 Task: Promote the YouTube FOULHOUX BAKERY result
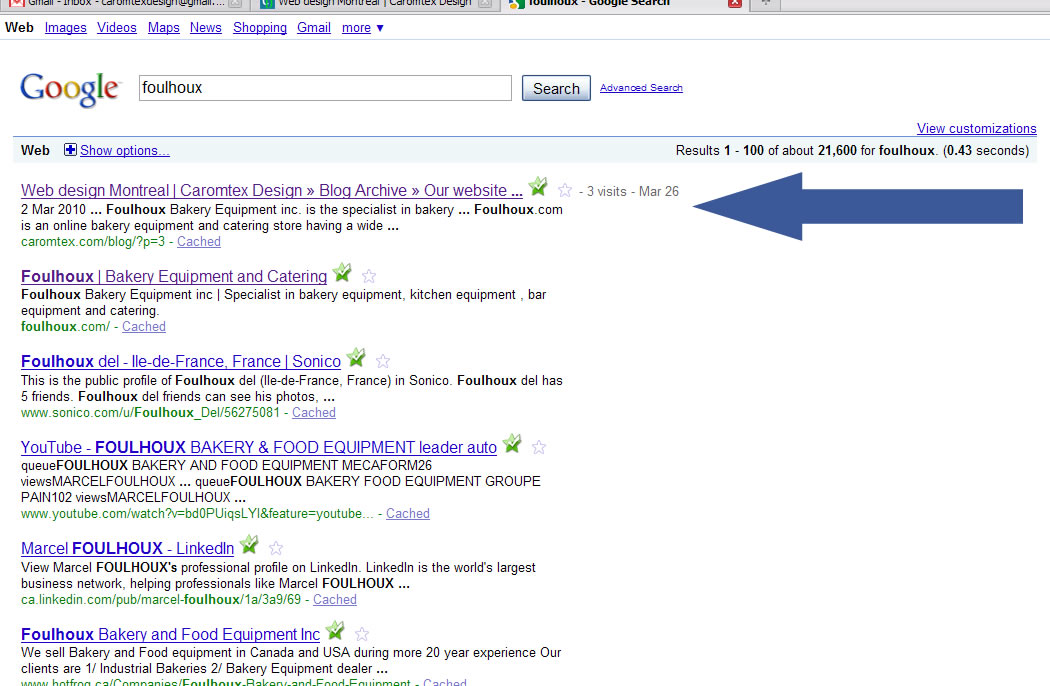(x=512, y=443)
